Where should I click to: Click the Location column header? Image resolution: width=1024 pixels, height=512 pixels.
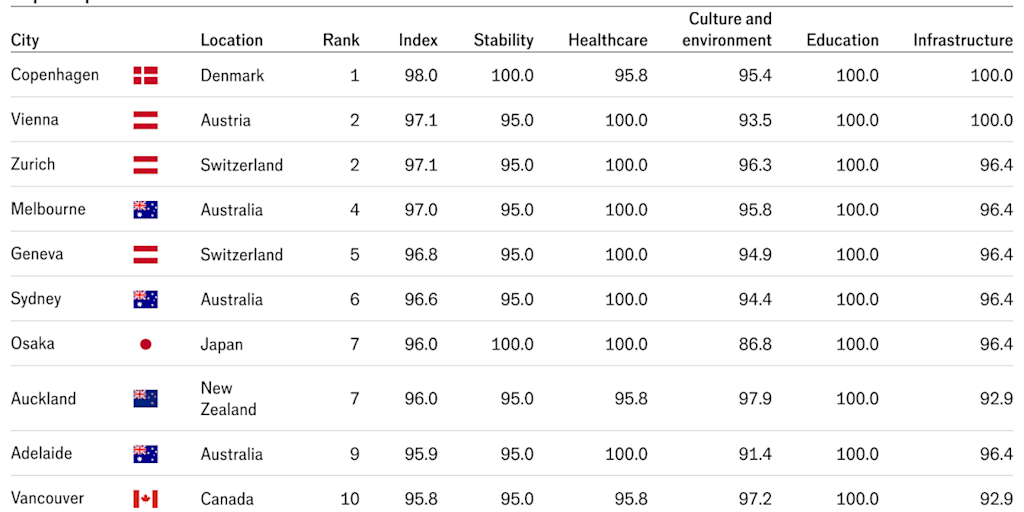tap(231, 41)
